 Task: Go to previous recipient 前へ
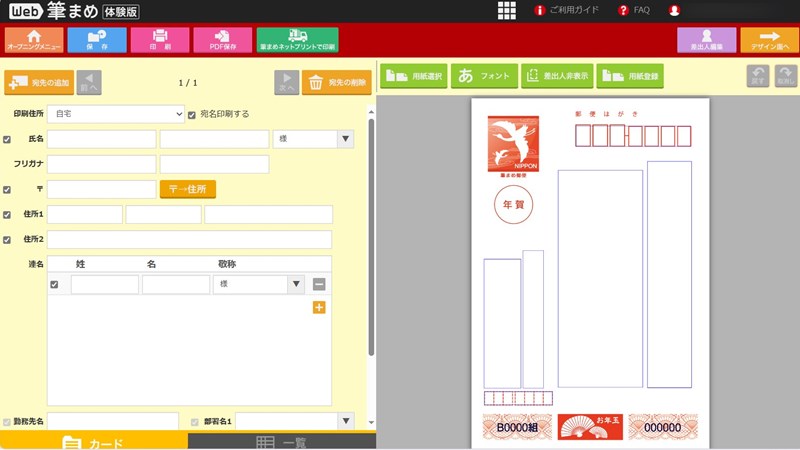click(89, 82)
